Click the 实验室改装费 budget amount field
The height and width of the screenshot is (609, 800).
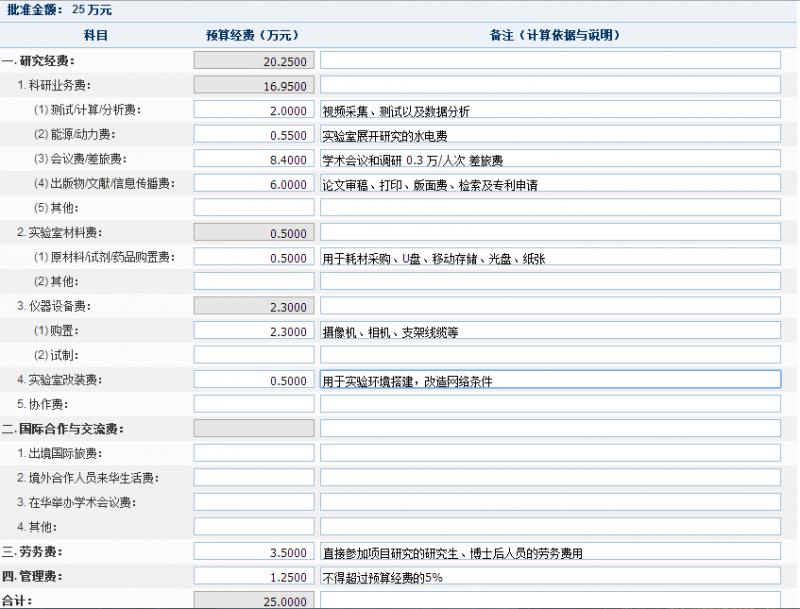click(254, 379)
